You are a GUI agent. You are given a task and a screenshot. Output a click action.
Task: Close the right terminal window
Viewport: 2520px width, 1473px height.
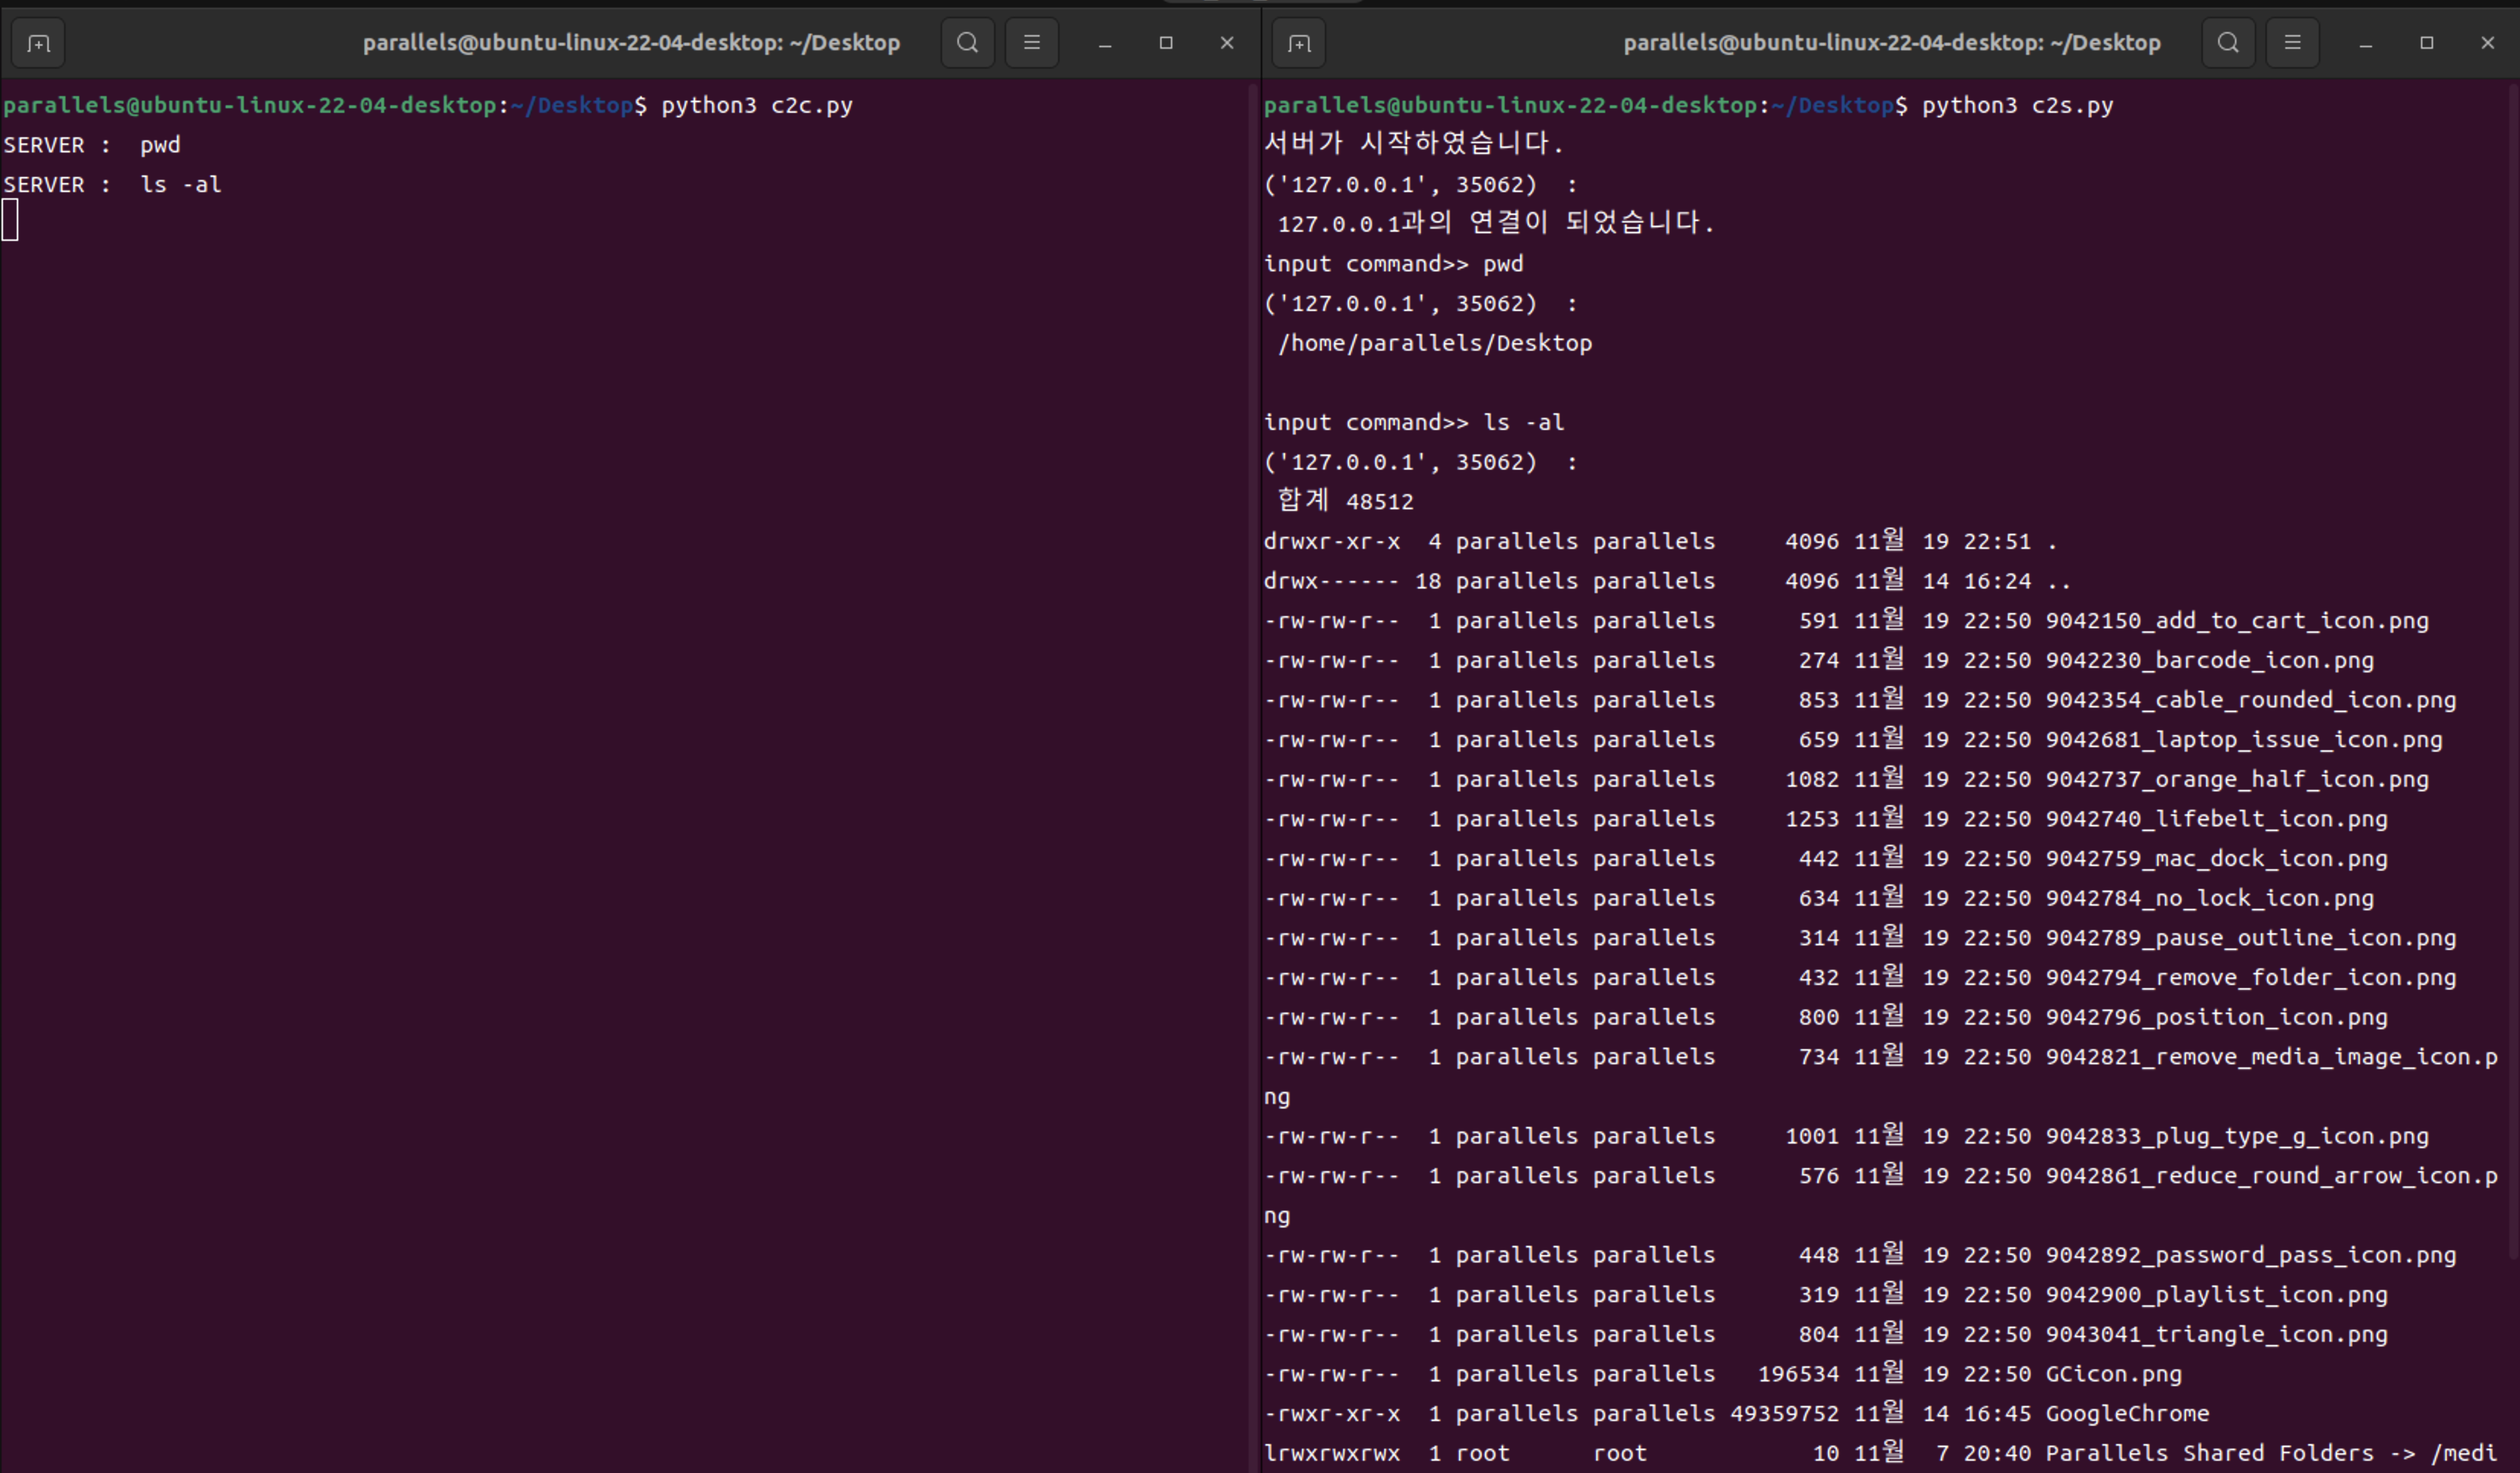(2488, 43)
